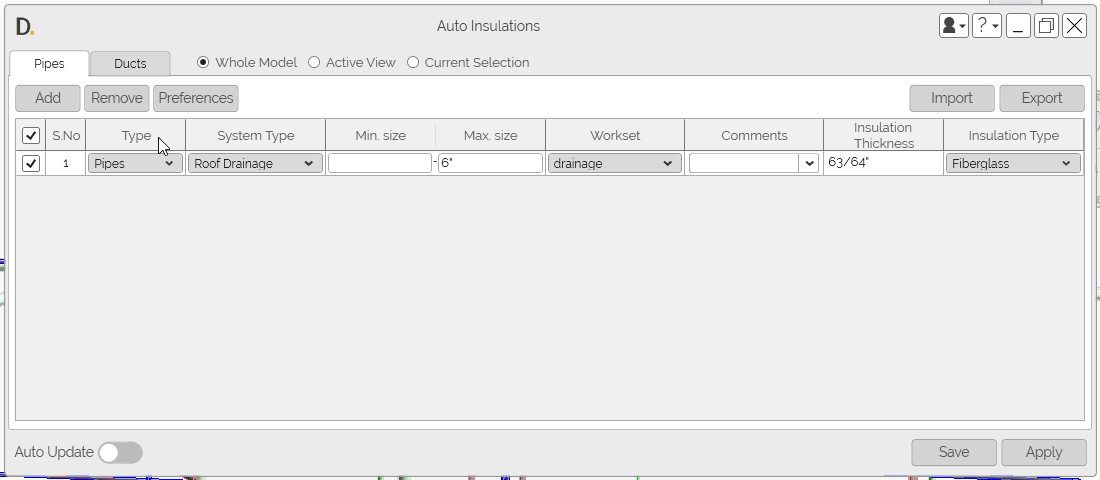Screen dimensions: 1100x480
Task: Select the Whole Model radio option
Action: (247, 62)
